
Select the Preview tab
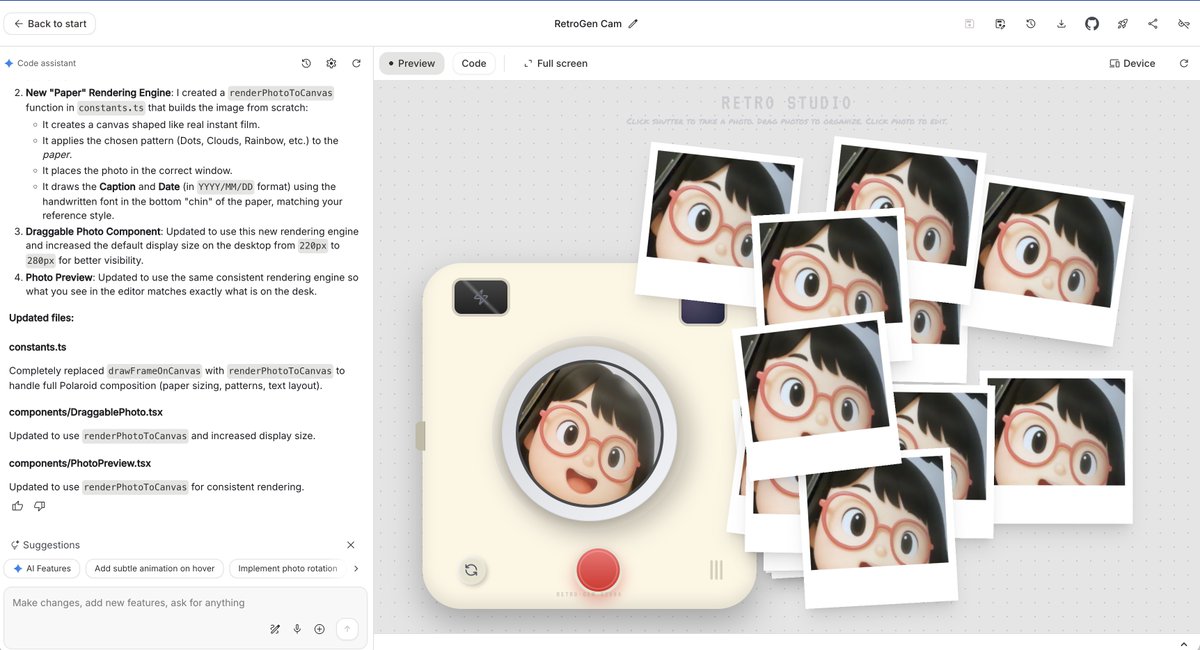coord(411,63)
